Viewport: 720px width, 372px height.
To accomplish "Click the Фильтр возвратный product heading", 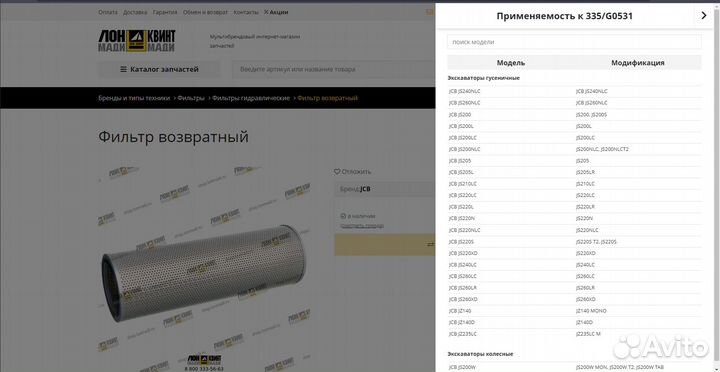I will (x=173, y=137).
